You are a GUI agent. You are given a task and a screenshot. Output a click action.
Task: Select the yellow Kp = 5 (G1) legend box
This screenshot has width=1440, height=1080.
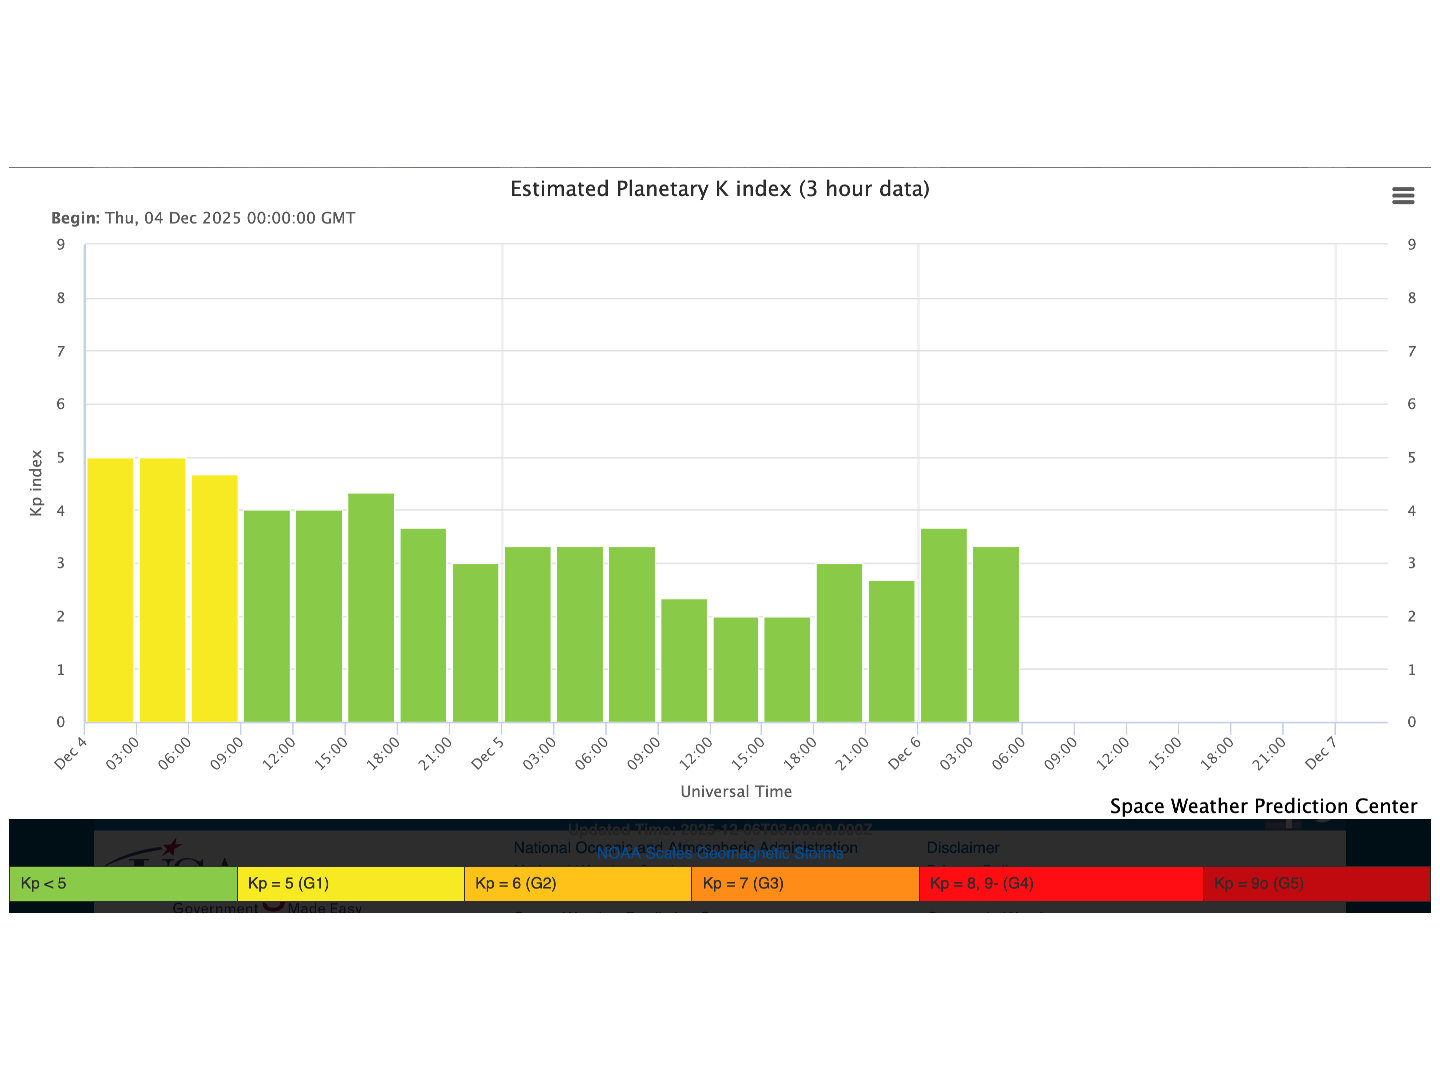pyautogui.click(x=350, y=884)
